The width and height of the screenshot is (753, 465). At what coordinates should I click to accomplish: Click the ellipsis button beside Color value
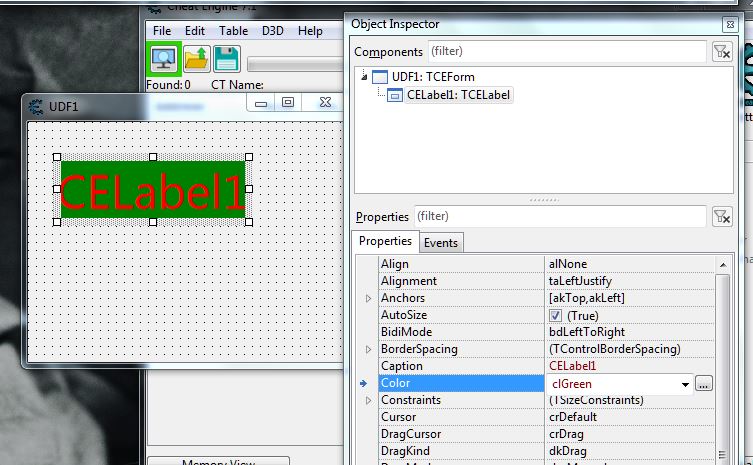(x=704, y=384)
